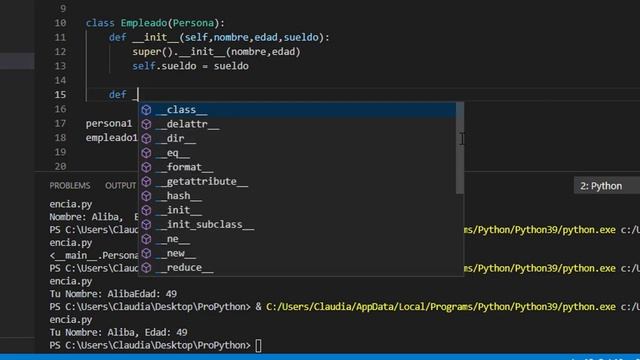Click the method icon beside __format__
The width and height of the screenshot is (640, 360).
coord(147,167)
